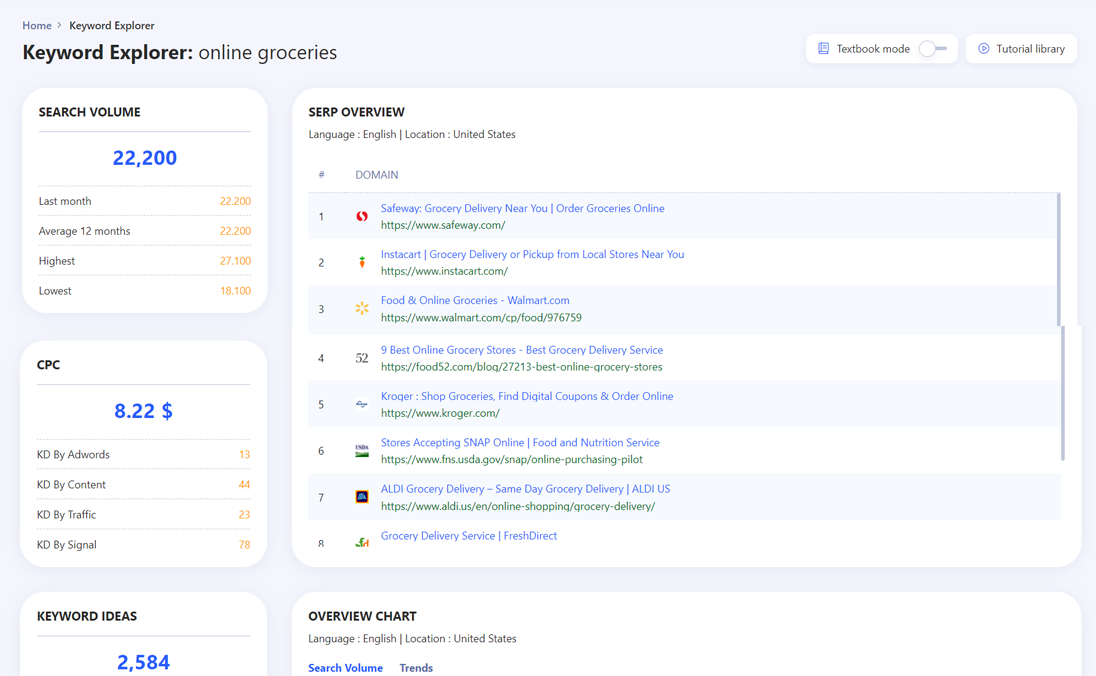This screenshot has width=1096, height=676.
Task: Click the Walmart spark favicon
Action: [361, 308]
